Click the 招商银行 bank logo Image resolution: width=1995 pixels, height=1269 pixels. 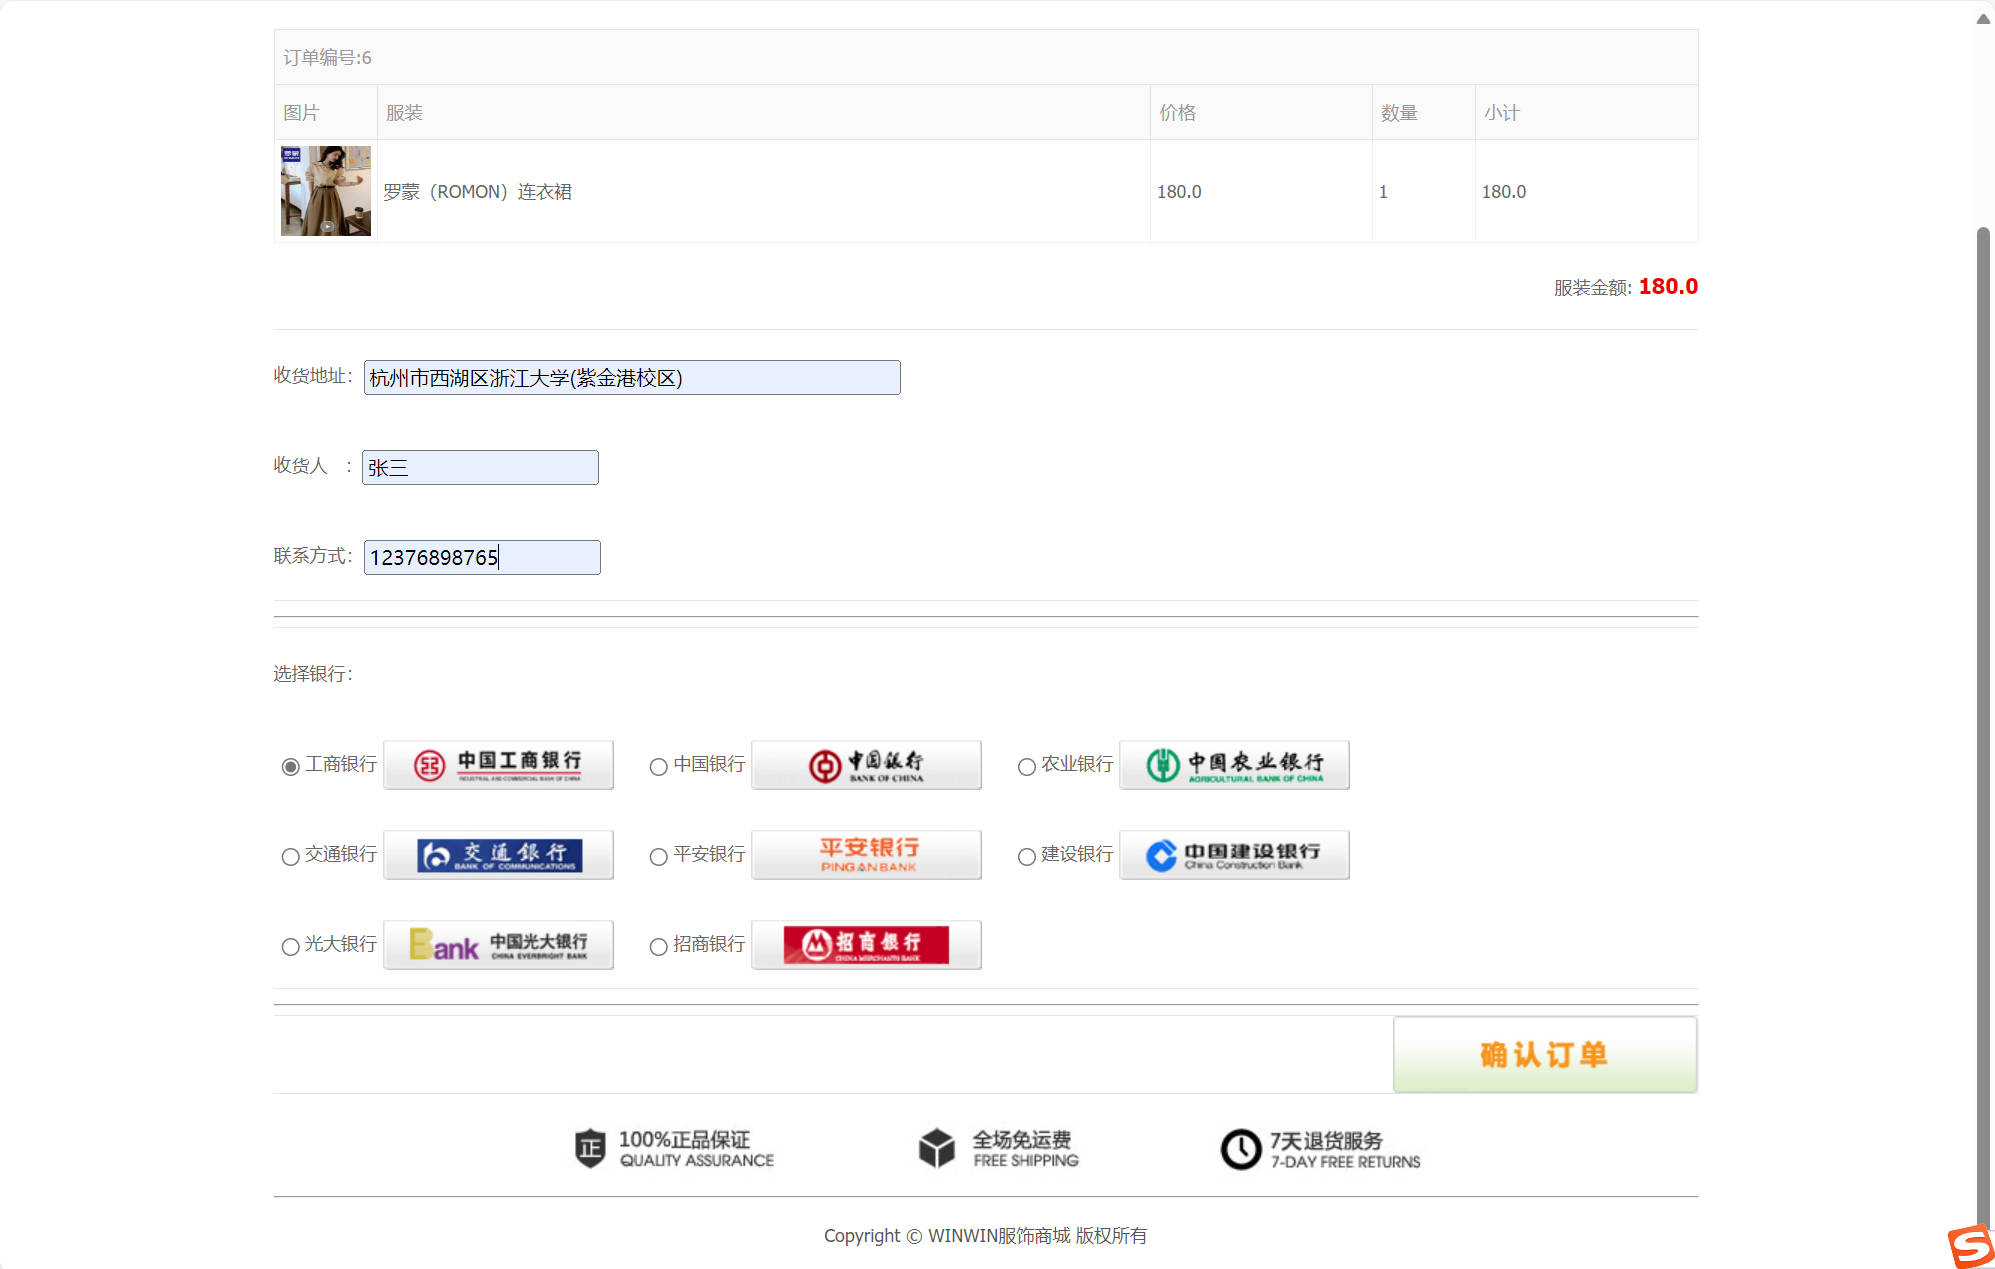click(866, 945)
